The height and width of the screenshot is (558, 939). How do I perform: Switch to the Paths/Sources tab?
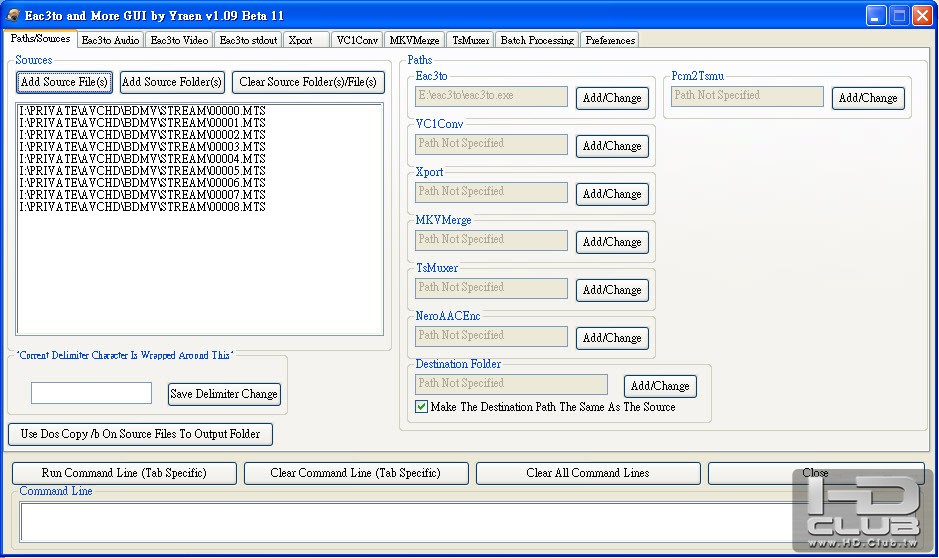40,38
